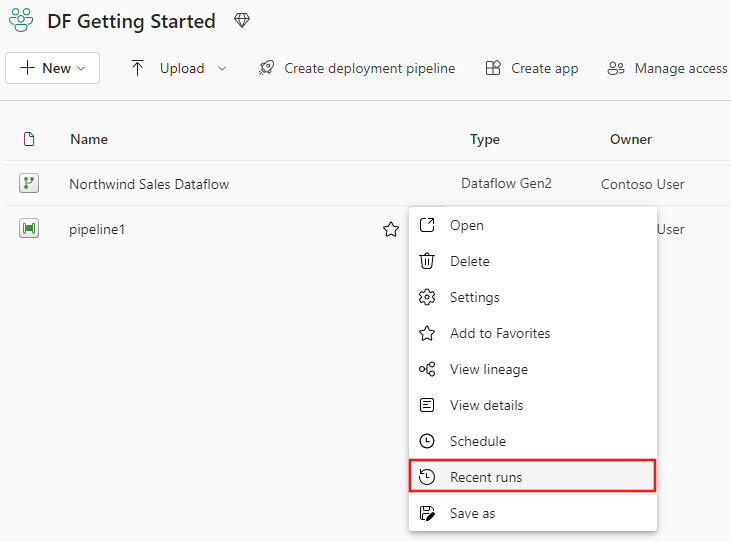
Task: Click the diamond premium icon by the title
Action: (x=241, y=20)
